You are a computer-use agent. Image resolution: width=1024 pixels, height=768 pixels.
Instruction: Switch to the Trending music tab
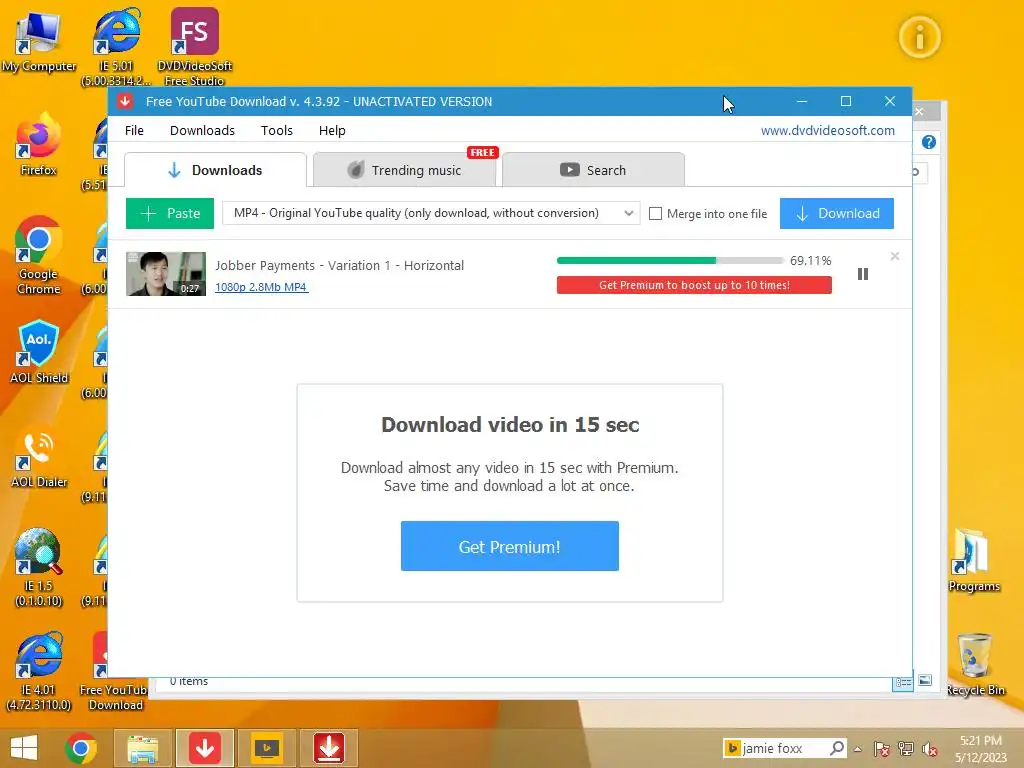(x=404, y=170)
